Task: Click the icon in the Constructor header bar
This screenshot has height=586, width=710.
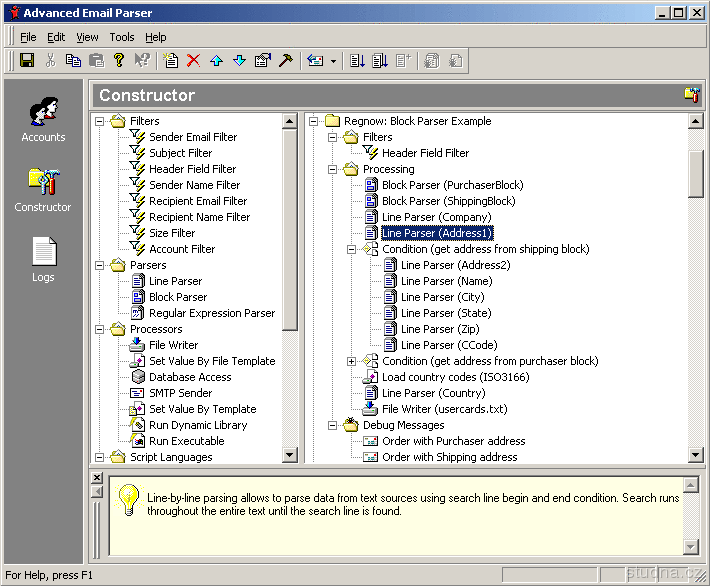Action: (x=691, y=95)
